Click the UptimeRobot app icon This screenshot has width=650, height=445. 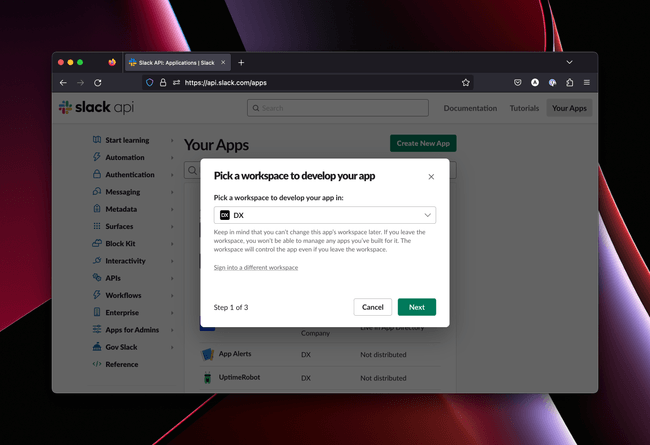pos(207,378)
